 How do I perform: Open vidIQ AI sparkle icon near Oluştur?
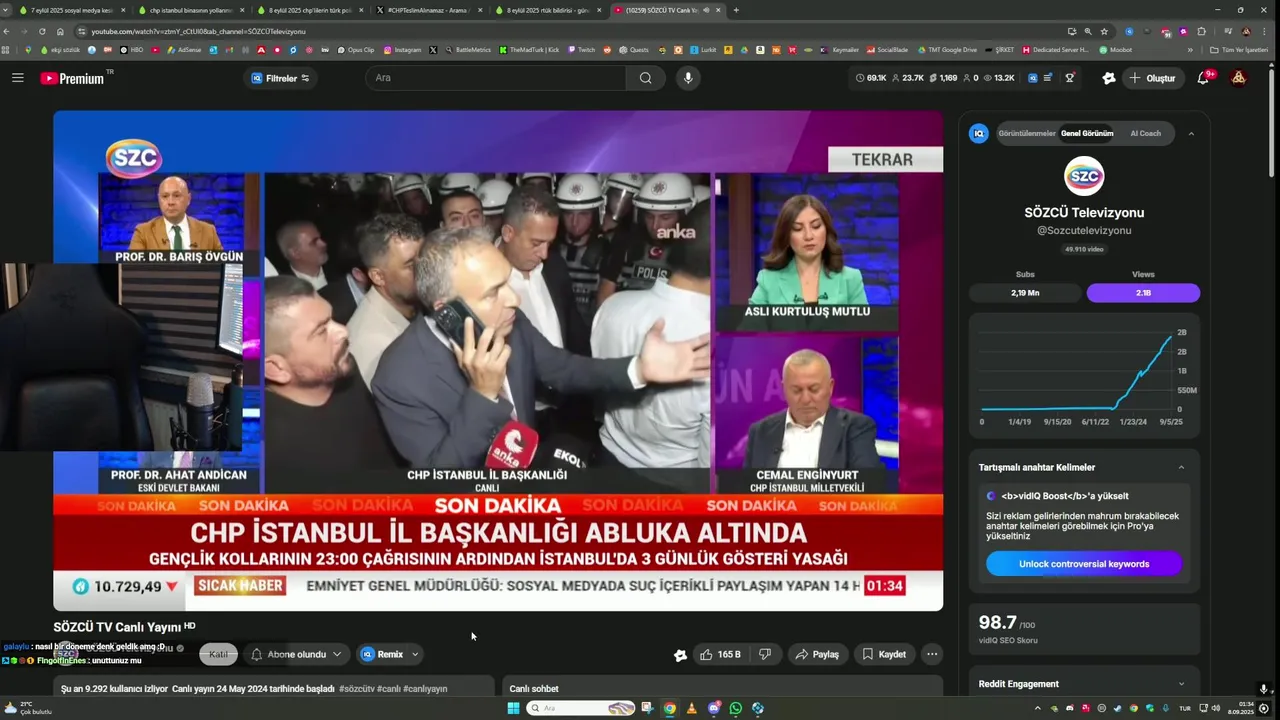point(1108,78)
